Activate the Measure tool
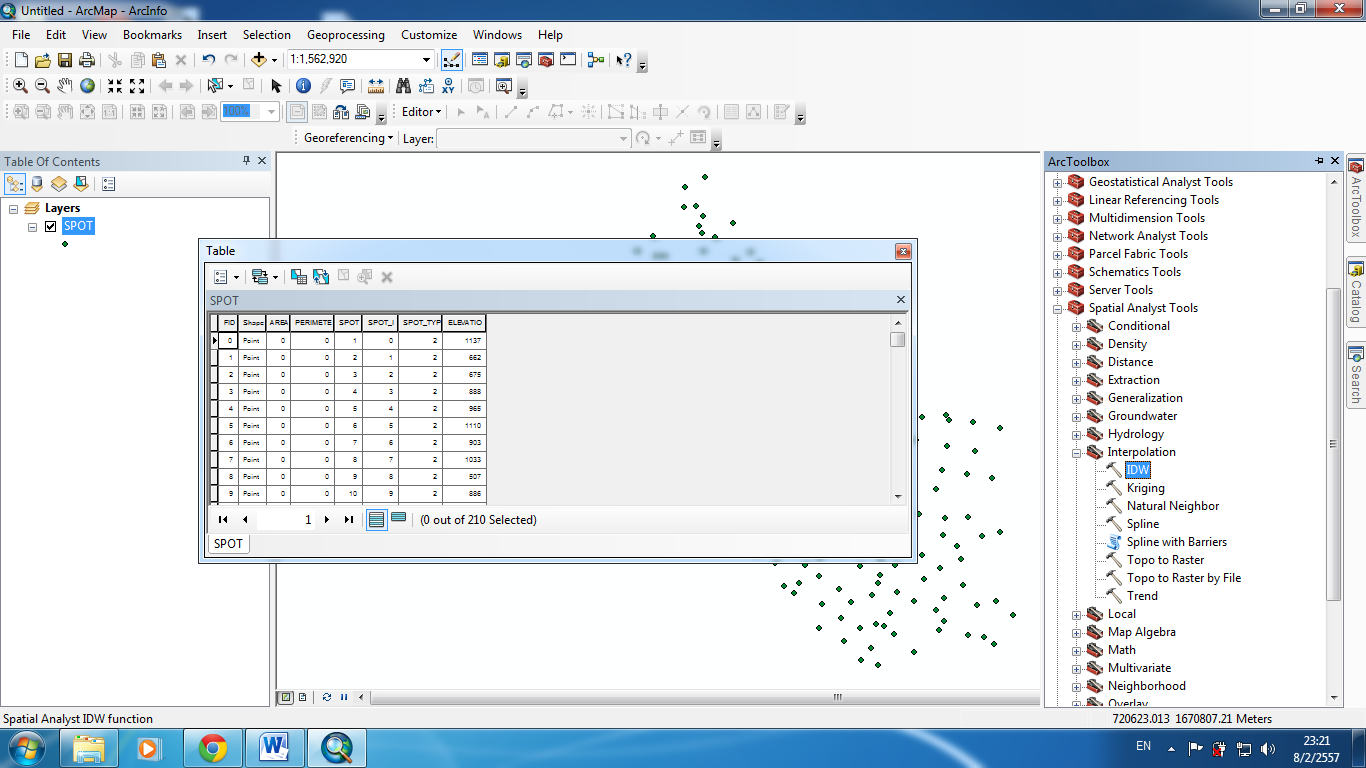This screenshot has height=768, width=1366. pyautogui.click(x=377, y=86)
